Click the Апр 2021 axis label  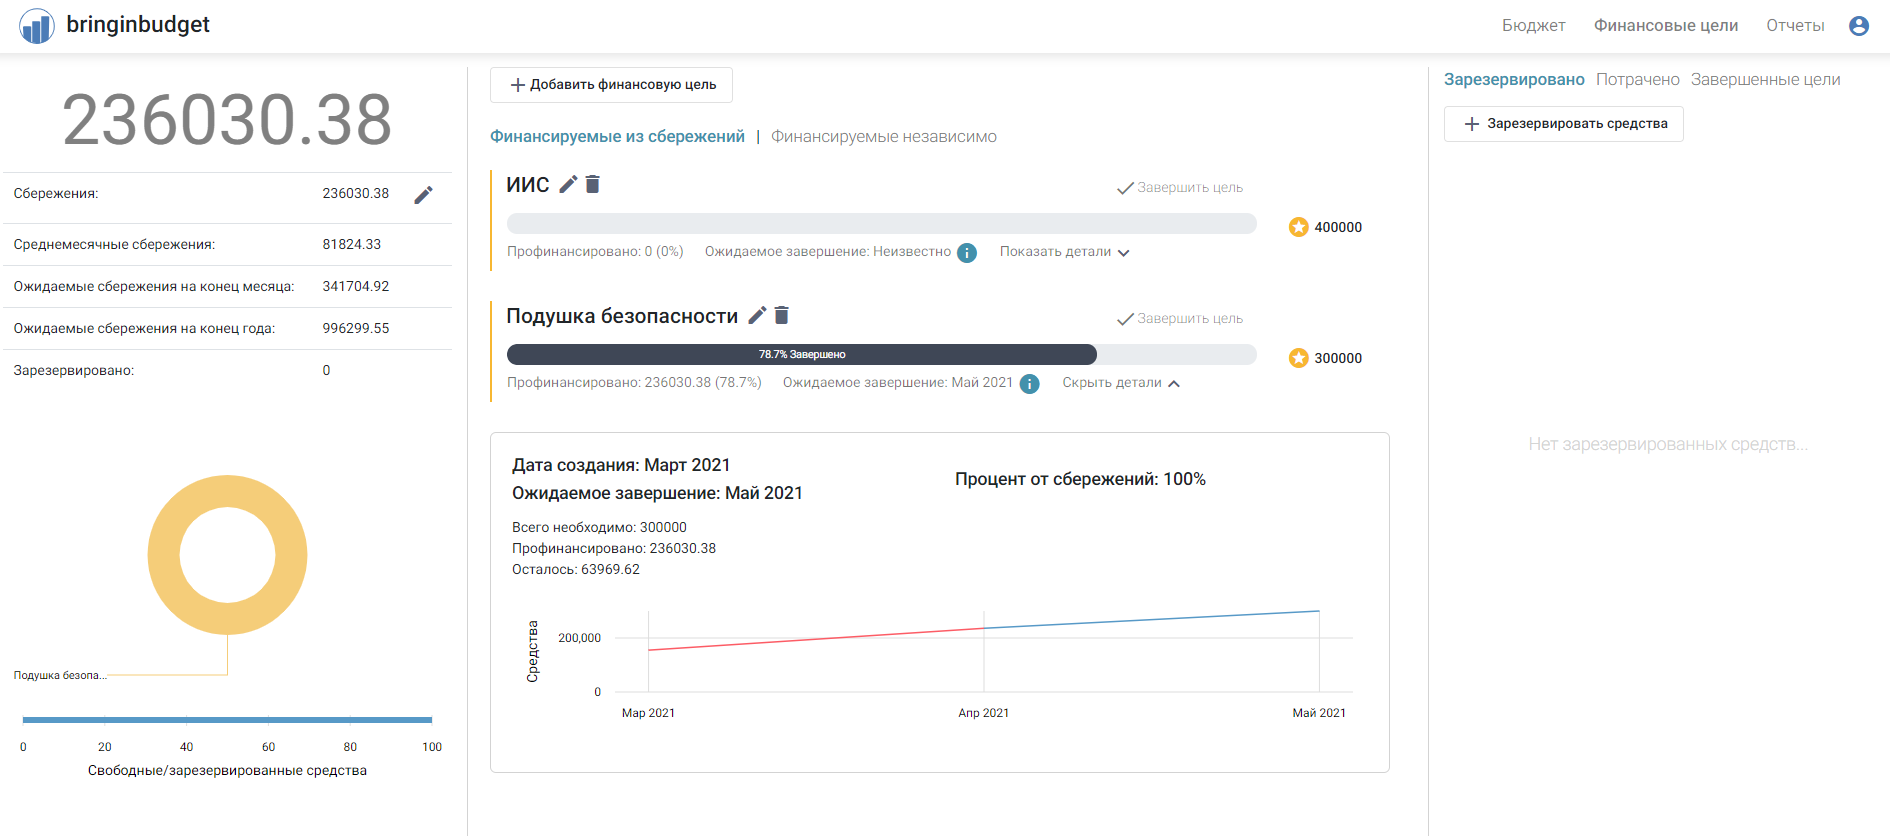[x=983, y=713]
